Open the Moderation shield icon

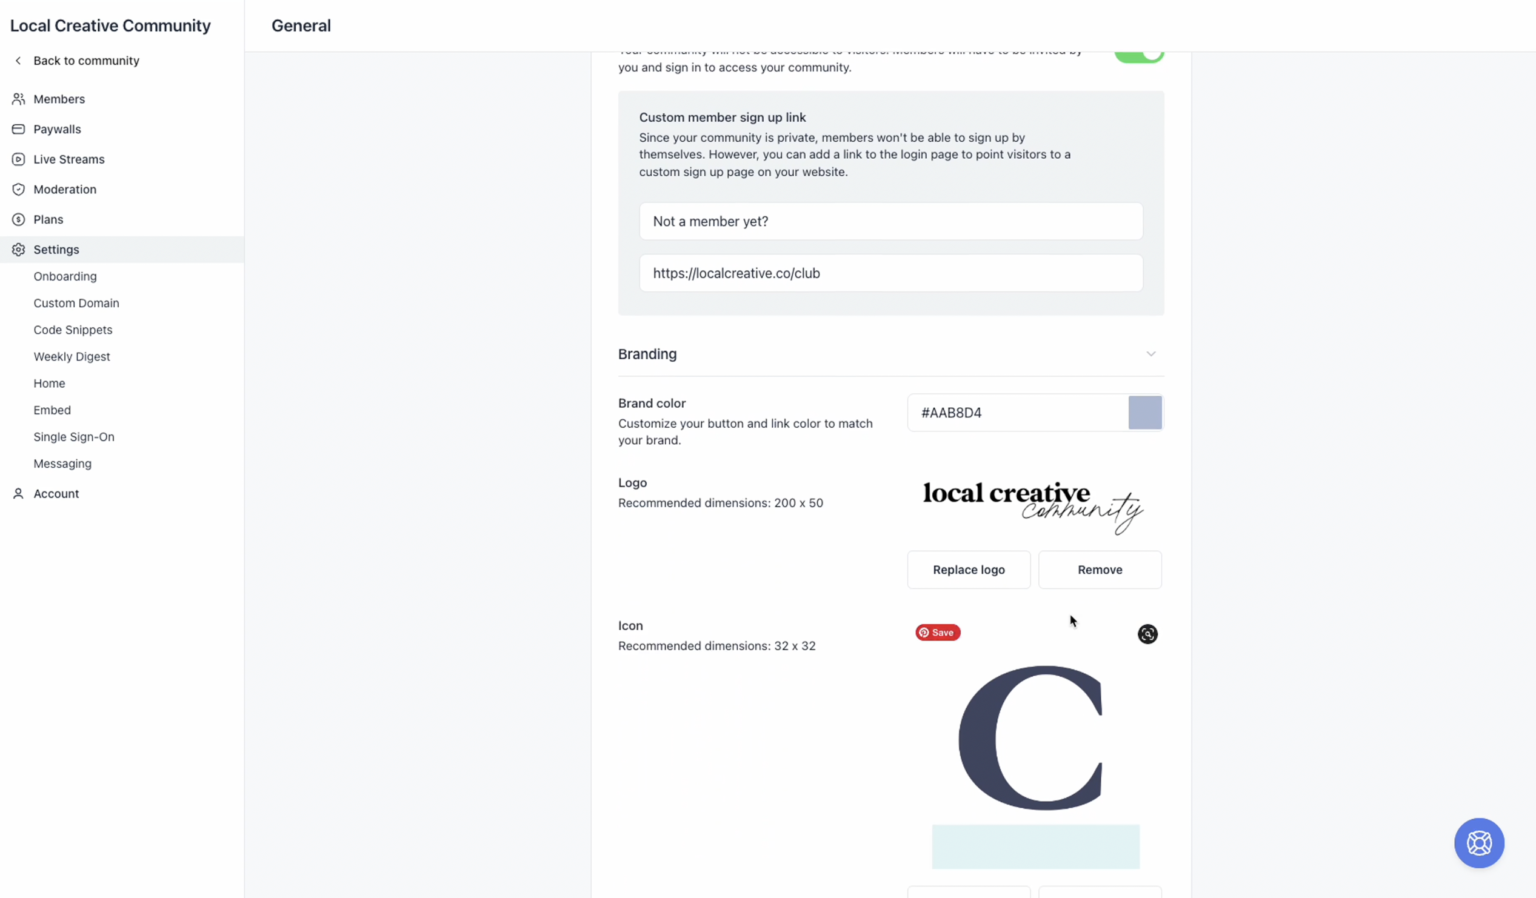pyautogui.click(x=17, y=189)
